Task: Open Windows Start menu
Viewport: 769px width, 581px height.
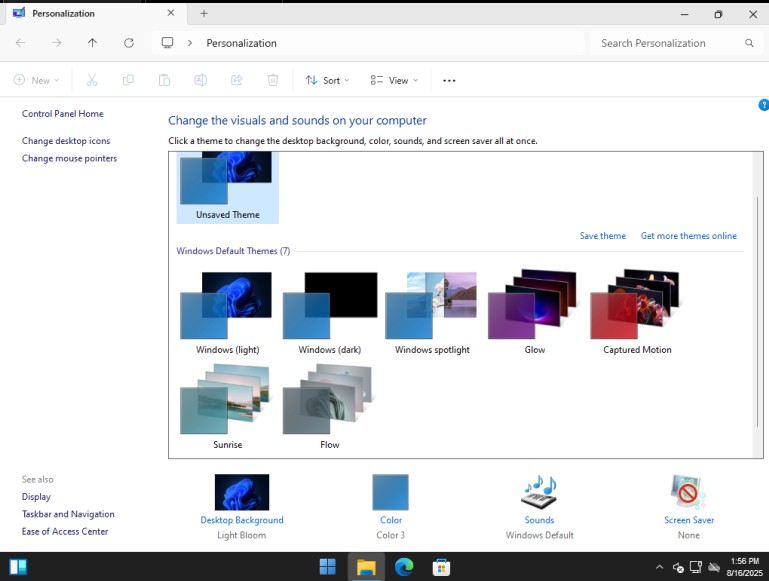Action: click(327, 567)
